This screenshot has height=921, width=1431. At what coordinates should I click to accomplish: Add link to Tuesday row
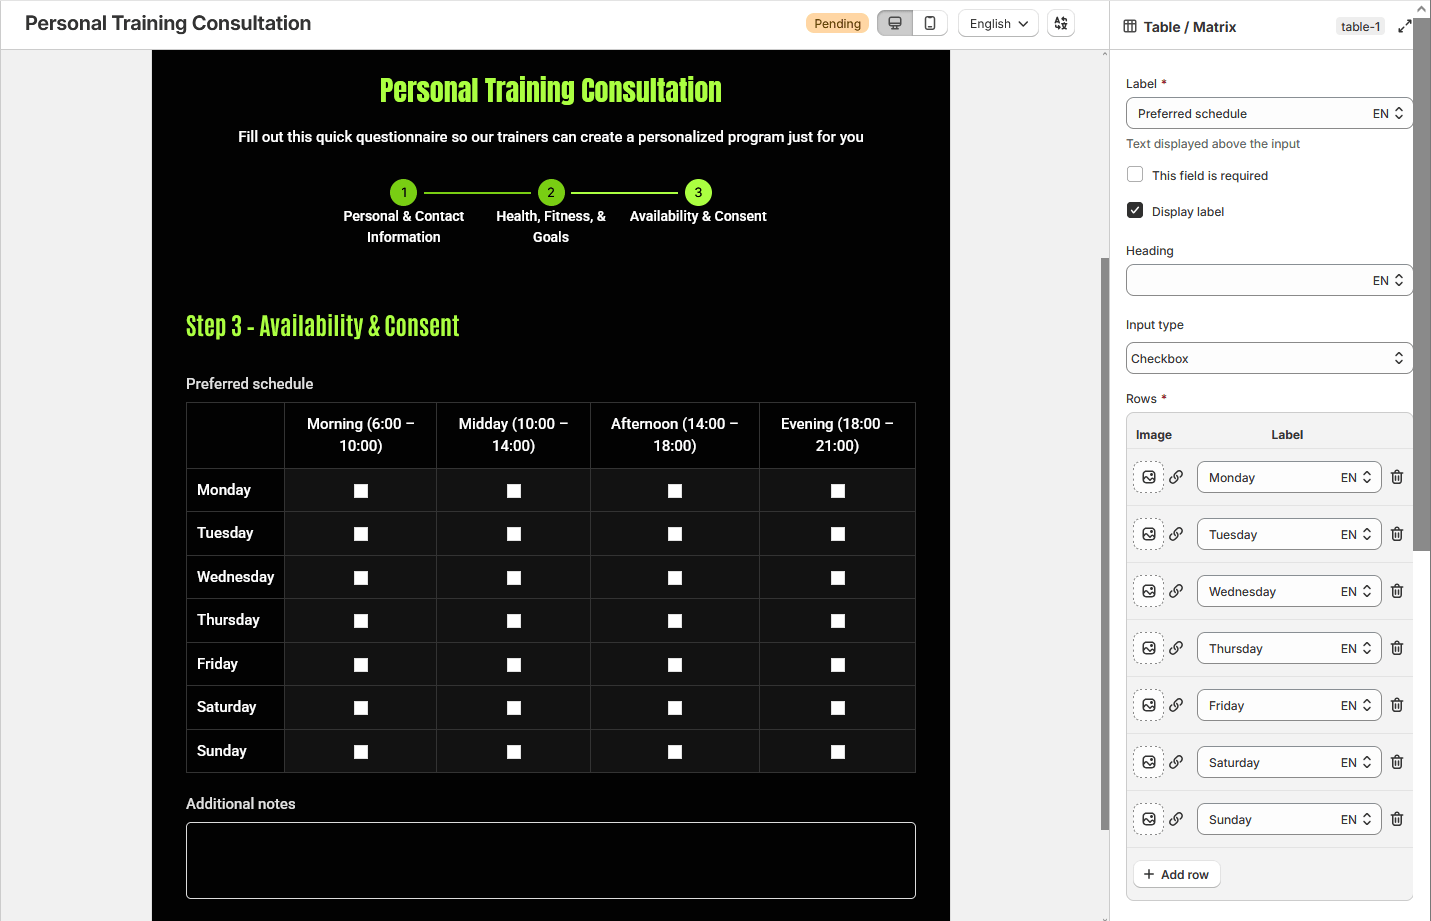pos(1176,534)
